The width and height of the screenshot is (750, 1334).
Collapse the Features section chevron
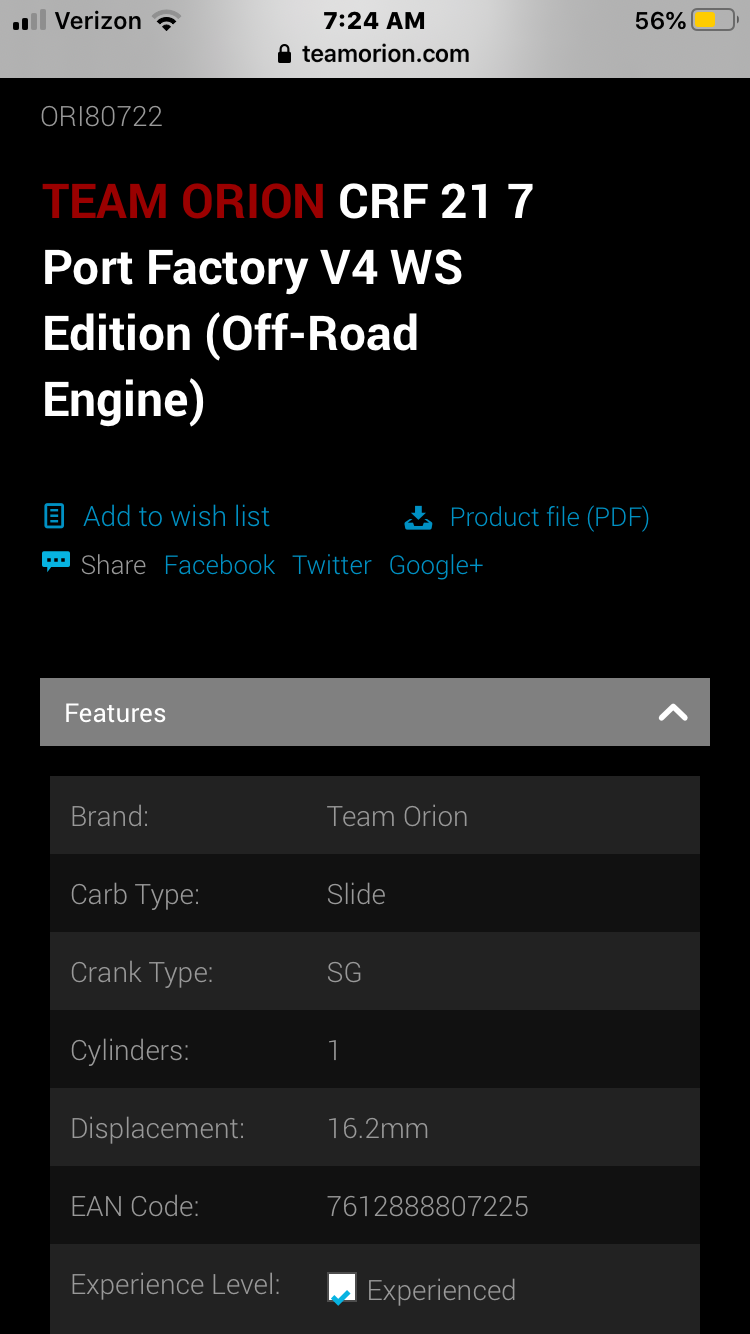(x=673, y=713)
